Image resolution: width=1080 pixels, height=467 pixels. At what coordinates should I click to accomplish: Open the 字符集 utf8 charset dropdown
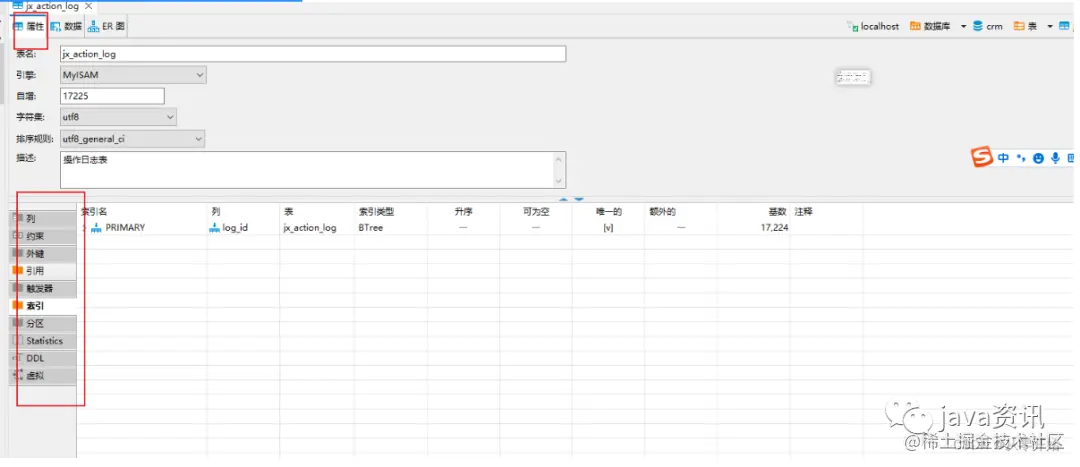[x=118, y=117]
